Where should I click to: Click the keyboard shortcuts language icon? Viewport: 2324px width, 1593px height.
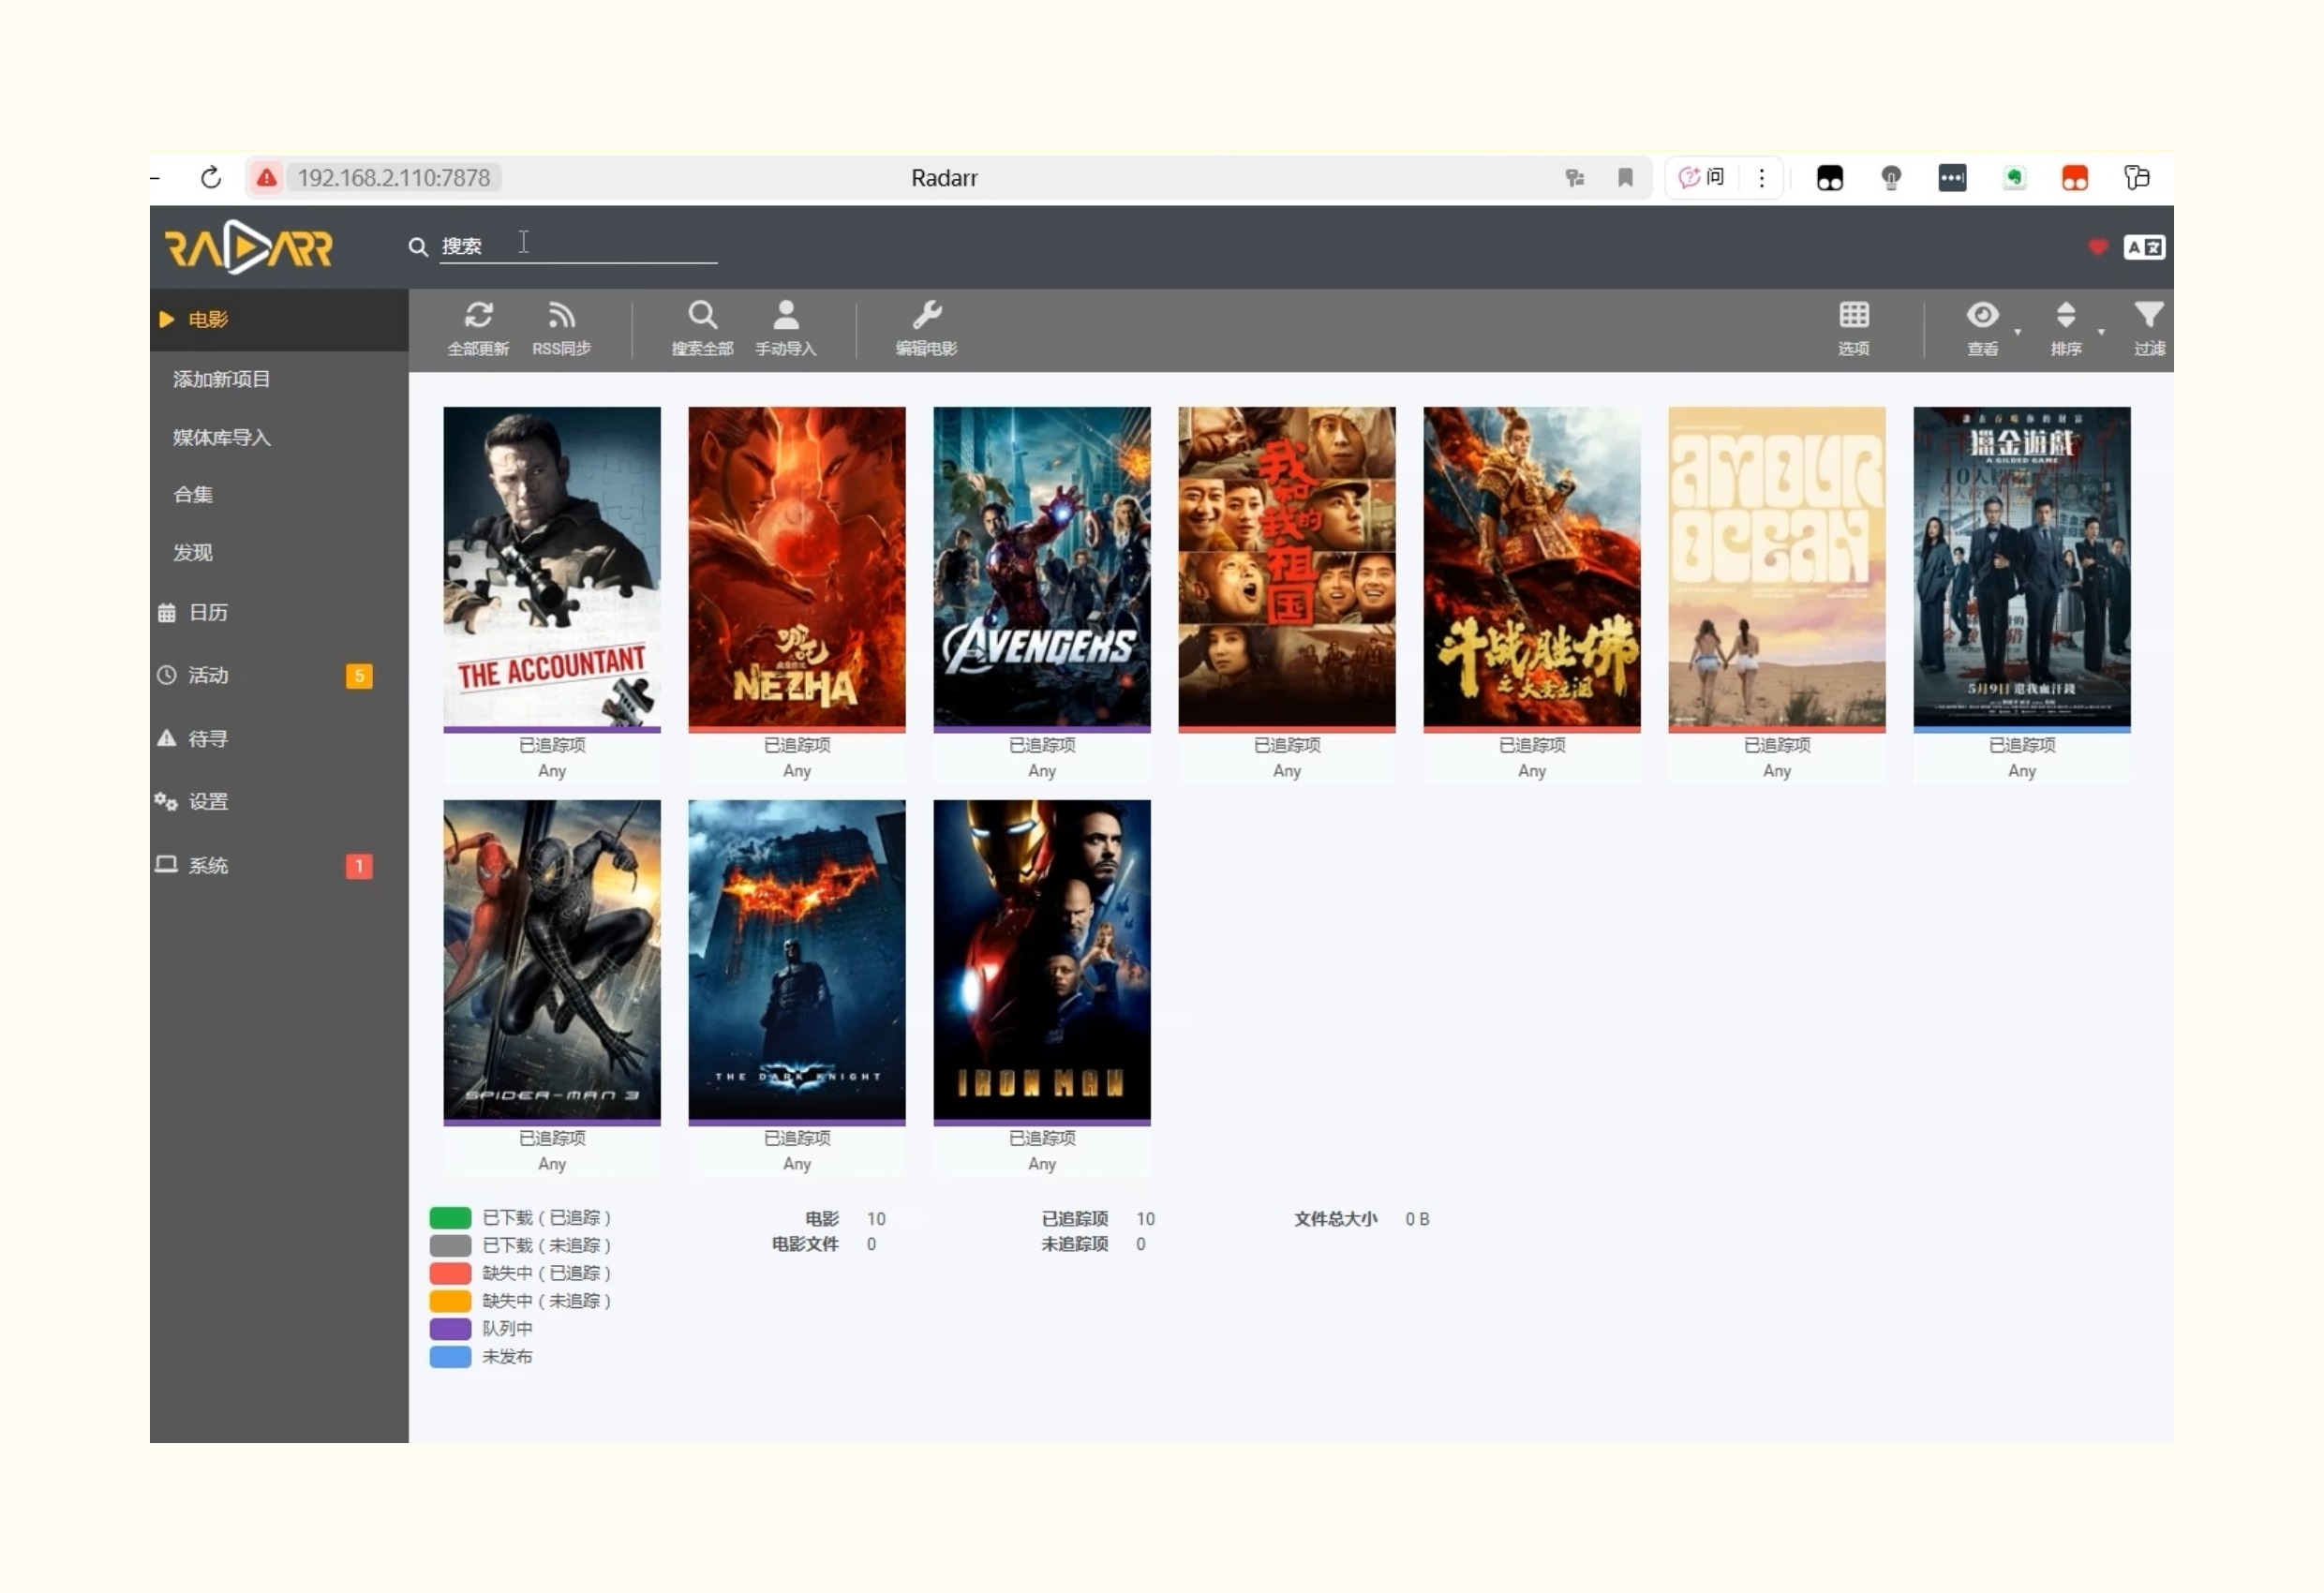2144,247
